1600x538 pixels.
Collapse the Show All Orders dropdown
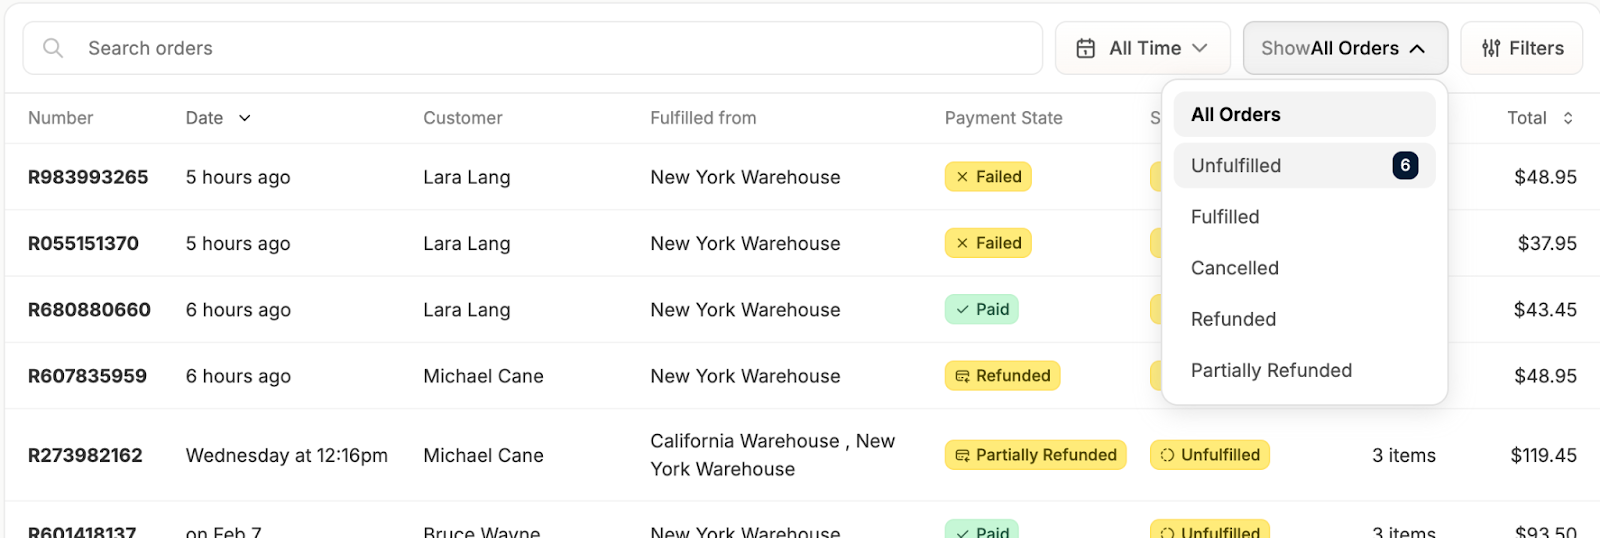[x=1345, y=48]
